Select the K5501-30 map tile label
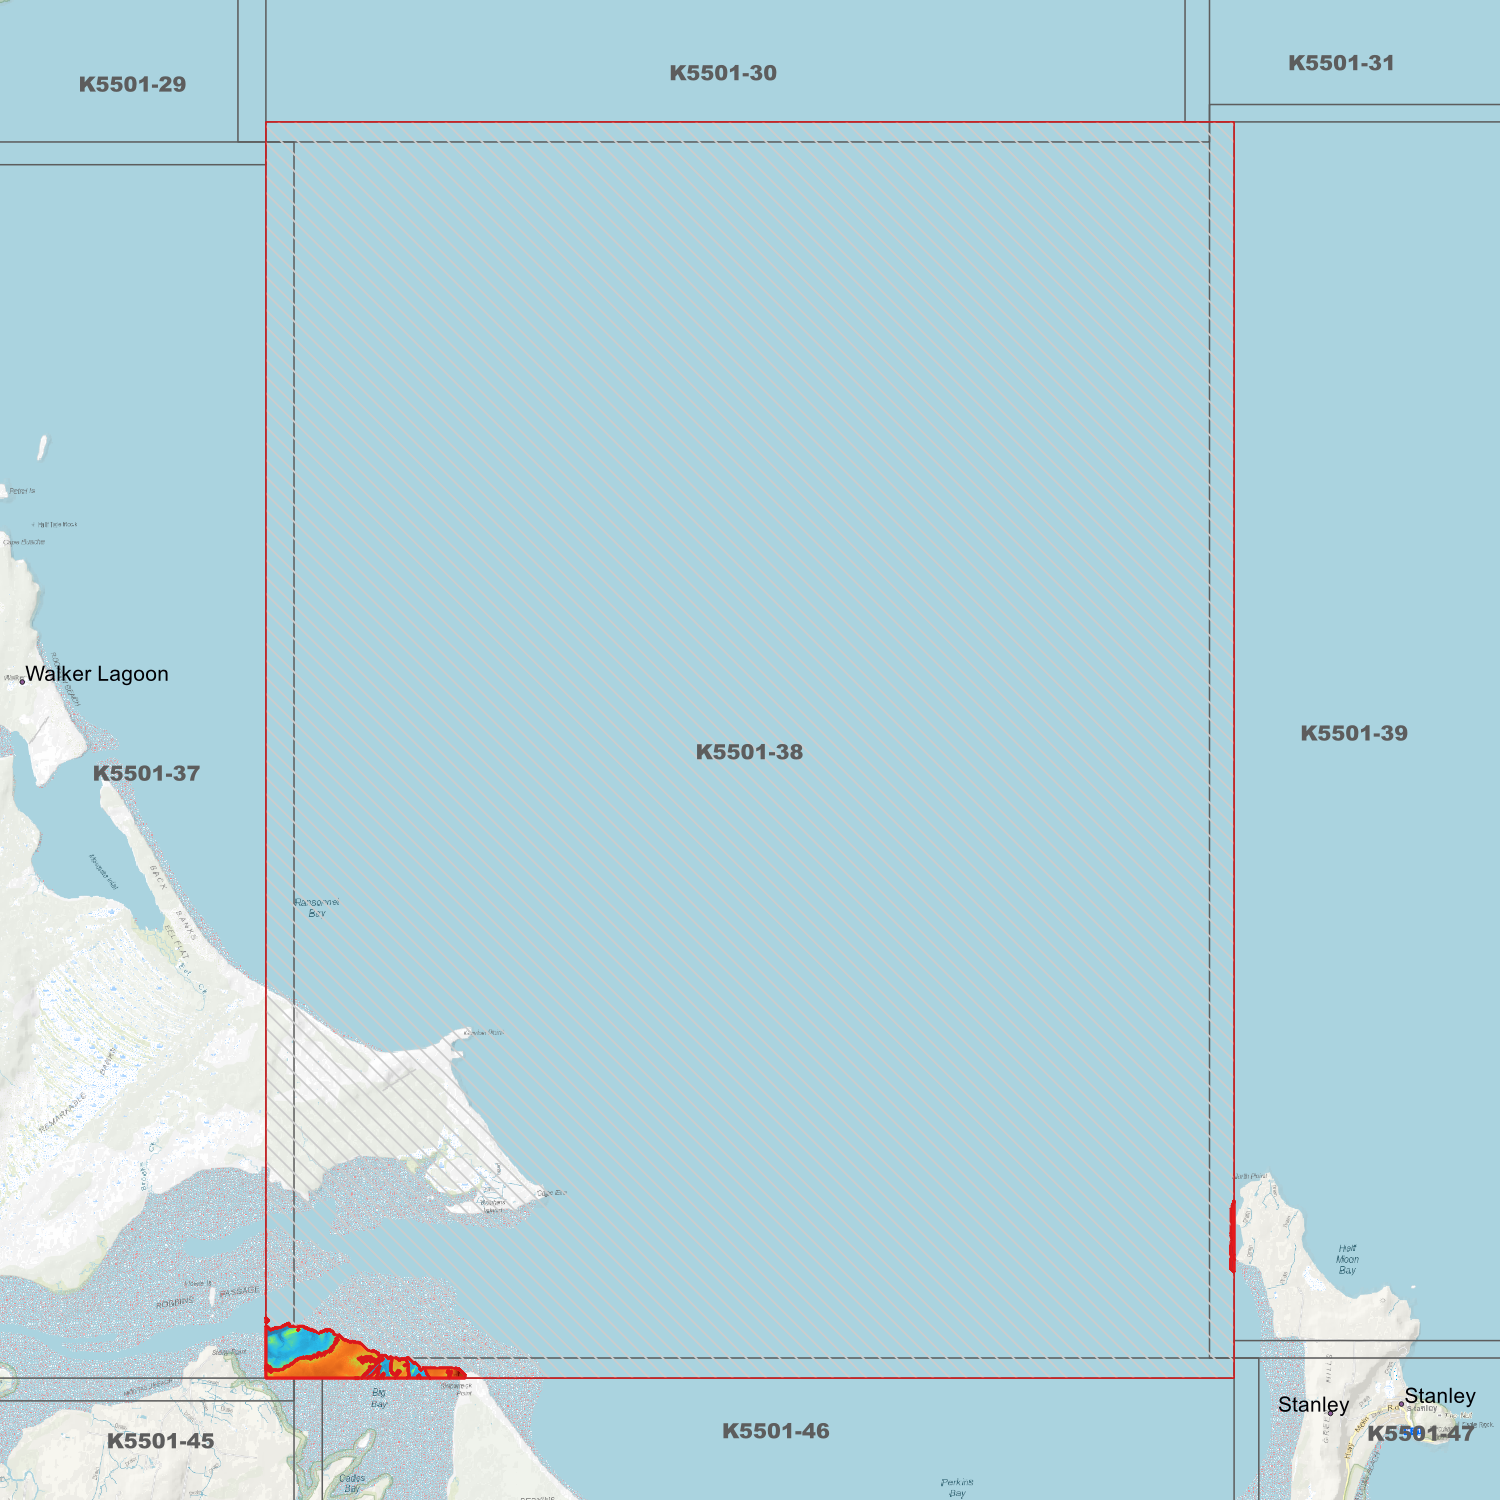The image size is (1500, 1500). [723, 73]
